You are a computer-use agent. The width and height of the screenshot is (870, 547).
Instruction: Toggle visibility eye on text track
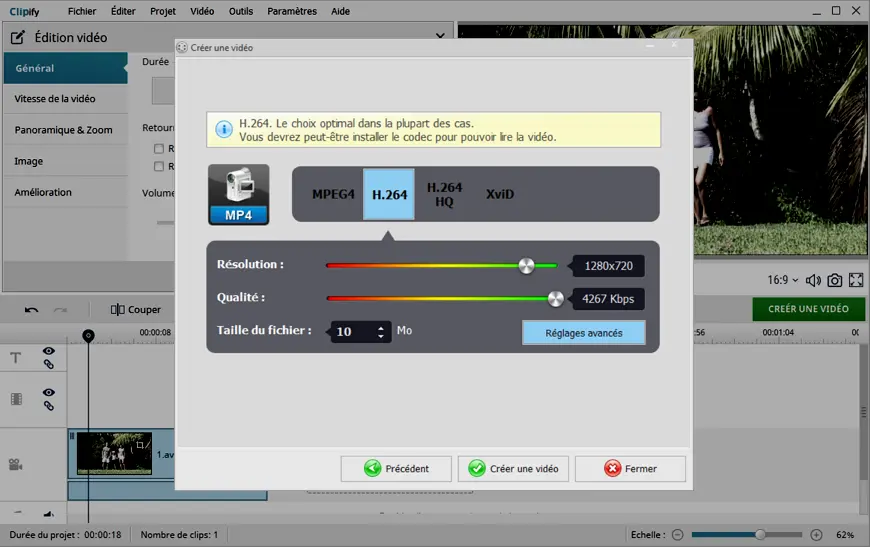pos(49,351)
